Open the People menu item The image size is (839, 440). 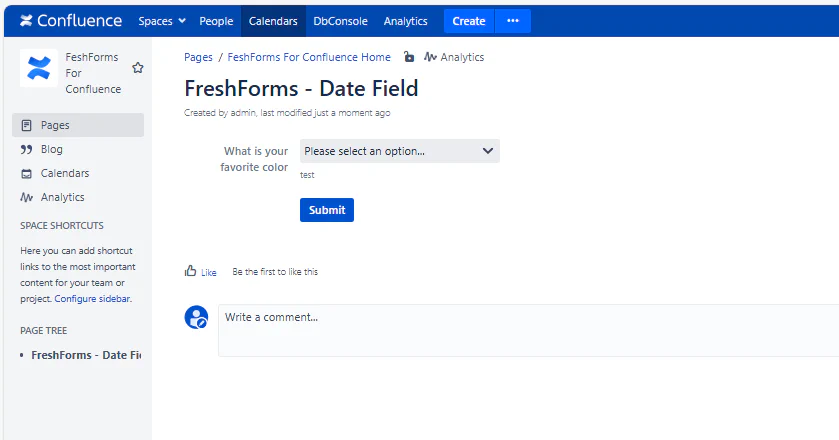[216, 21]
